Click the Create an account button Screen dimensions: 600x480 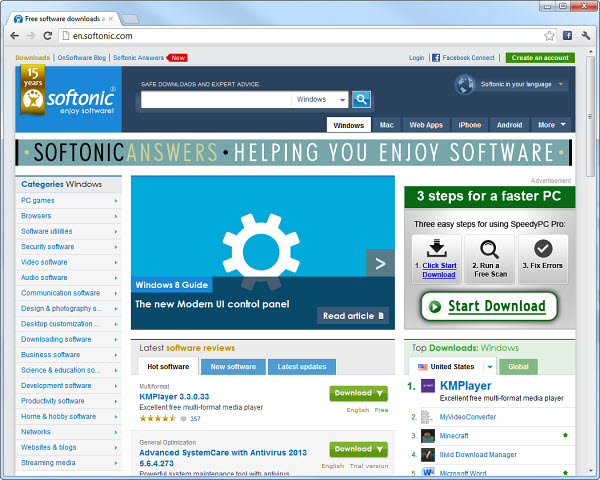540,58
